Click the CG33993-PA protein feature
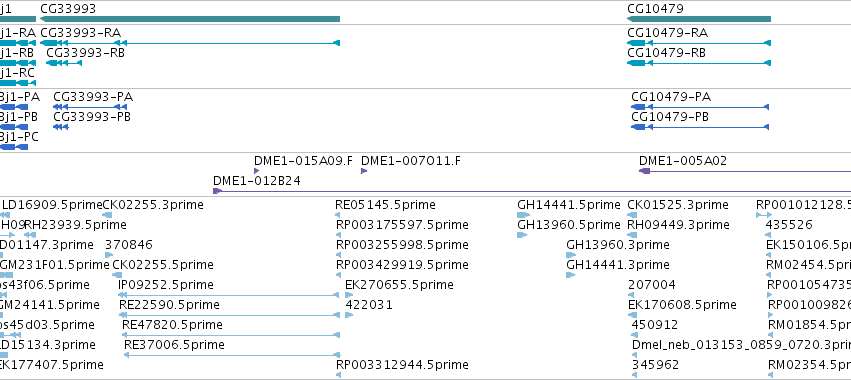This screenshot has height=380, width=851. 90,107
